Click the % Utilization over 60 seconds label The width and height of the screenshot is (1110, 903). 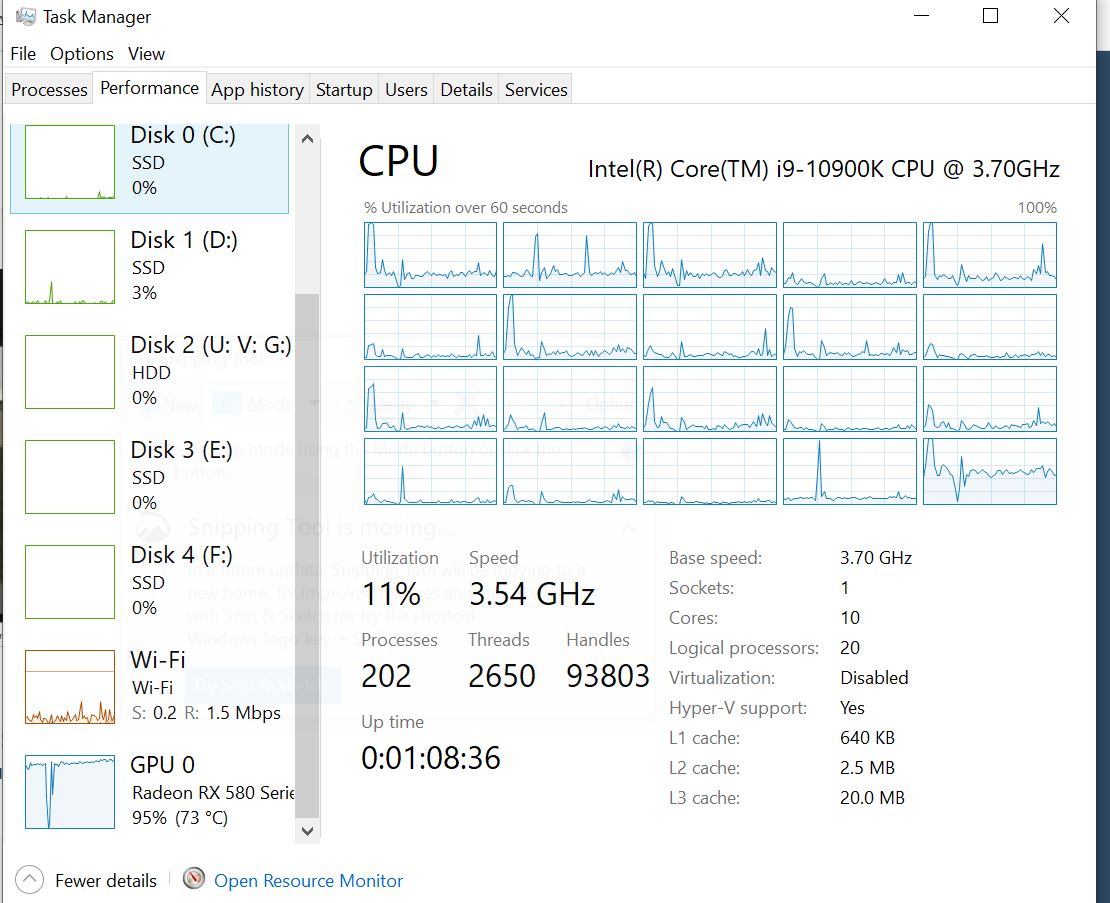(466, 208)
